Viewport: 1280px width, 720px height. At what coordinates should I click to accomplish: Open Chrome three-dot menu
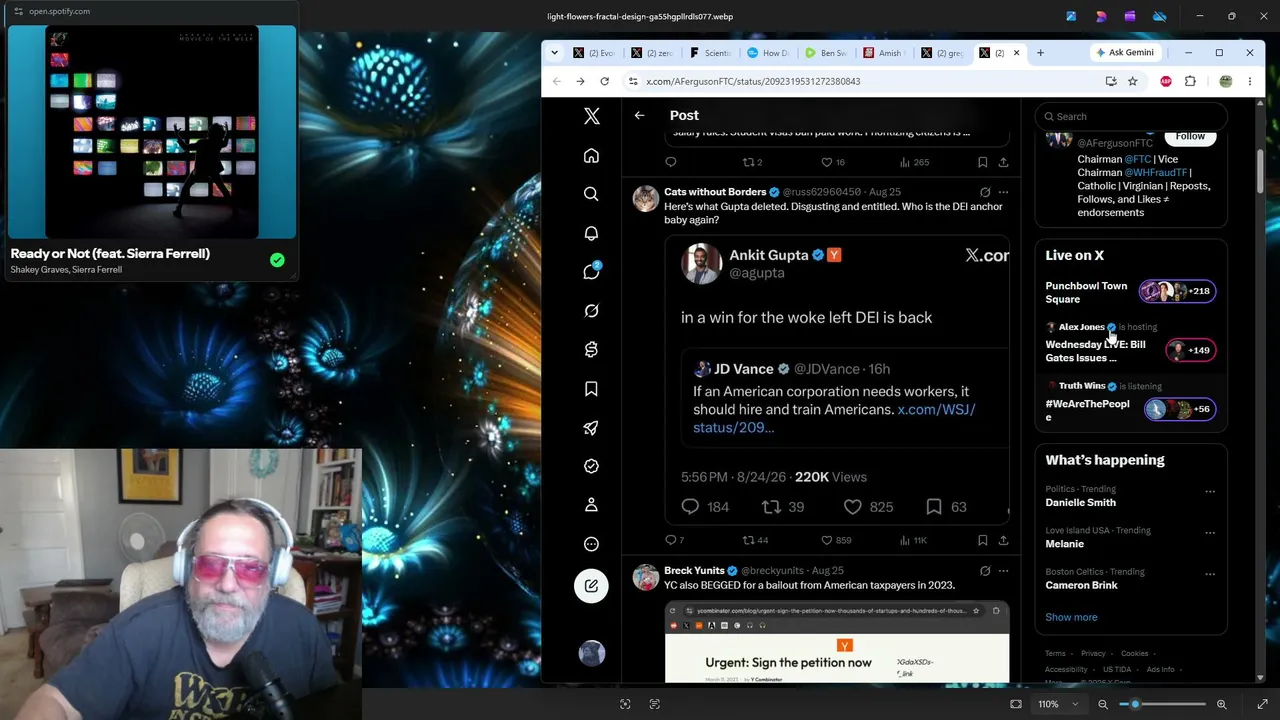pyautogui.click(x=1249, y=81)
